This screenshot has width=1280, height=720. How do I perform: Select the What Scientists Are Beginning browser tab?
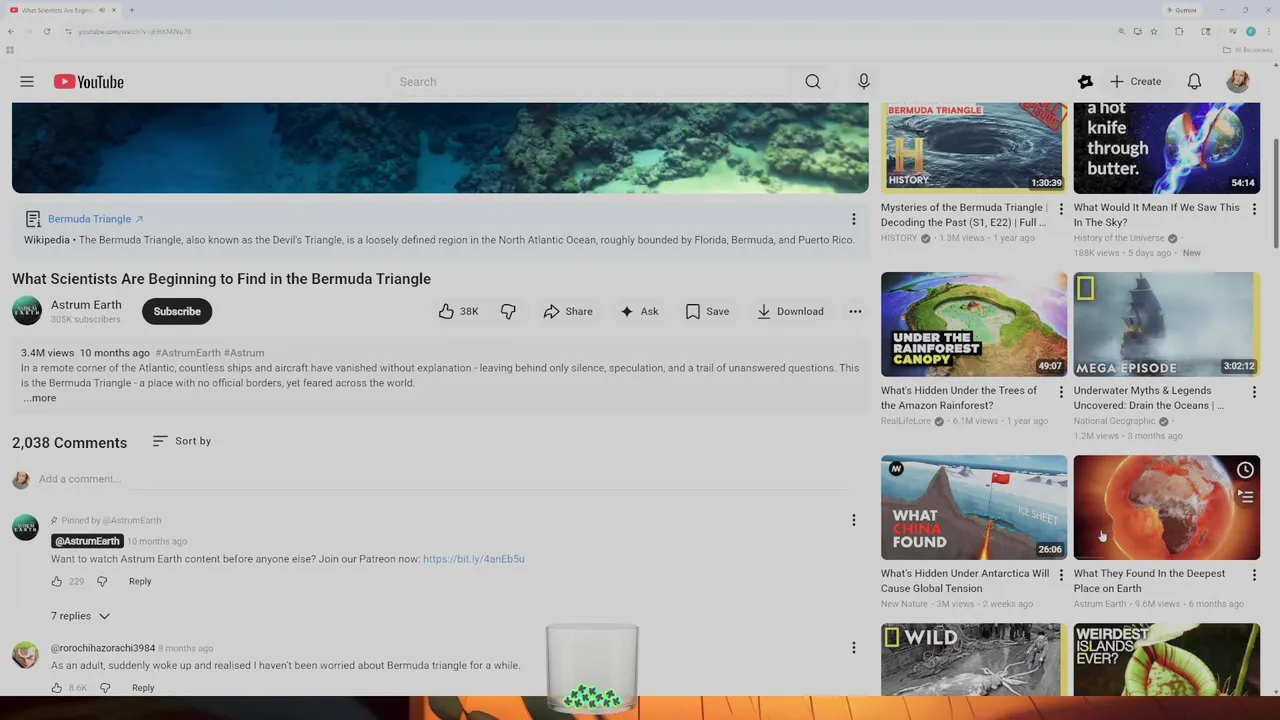pyautogui.click(x=62, y=10)
